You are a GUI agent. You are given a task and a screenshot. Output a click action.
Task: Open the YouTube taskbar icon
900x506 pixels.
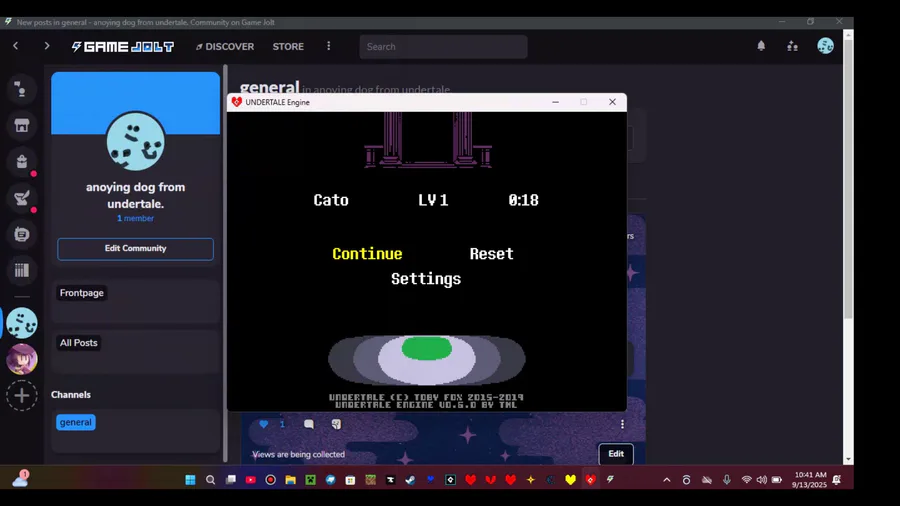click(250, 480)
